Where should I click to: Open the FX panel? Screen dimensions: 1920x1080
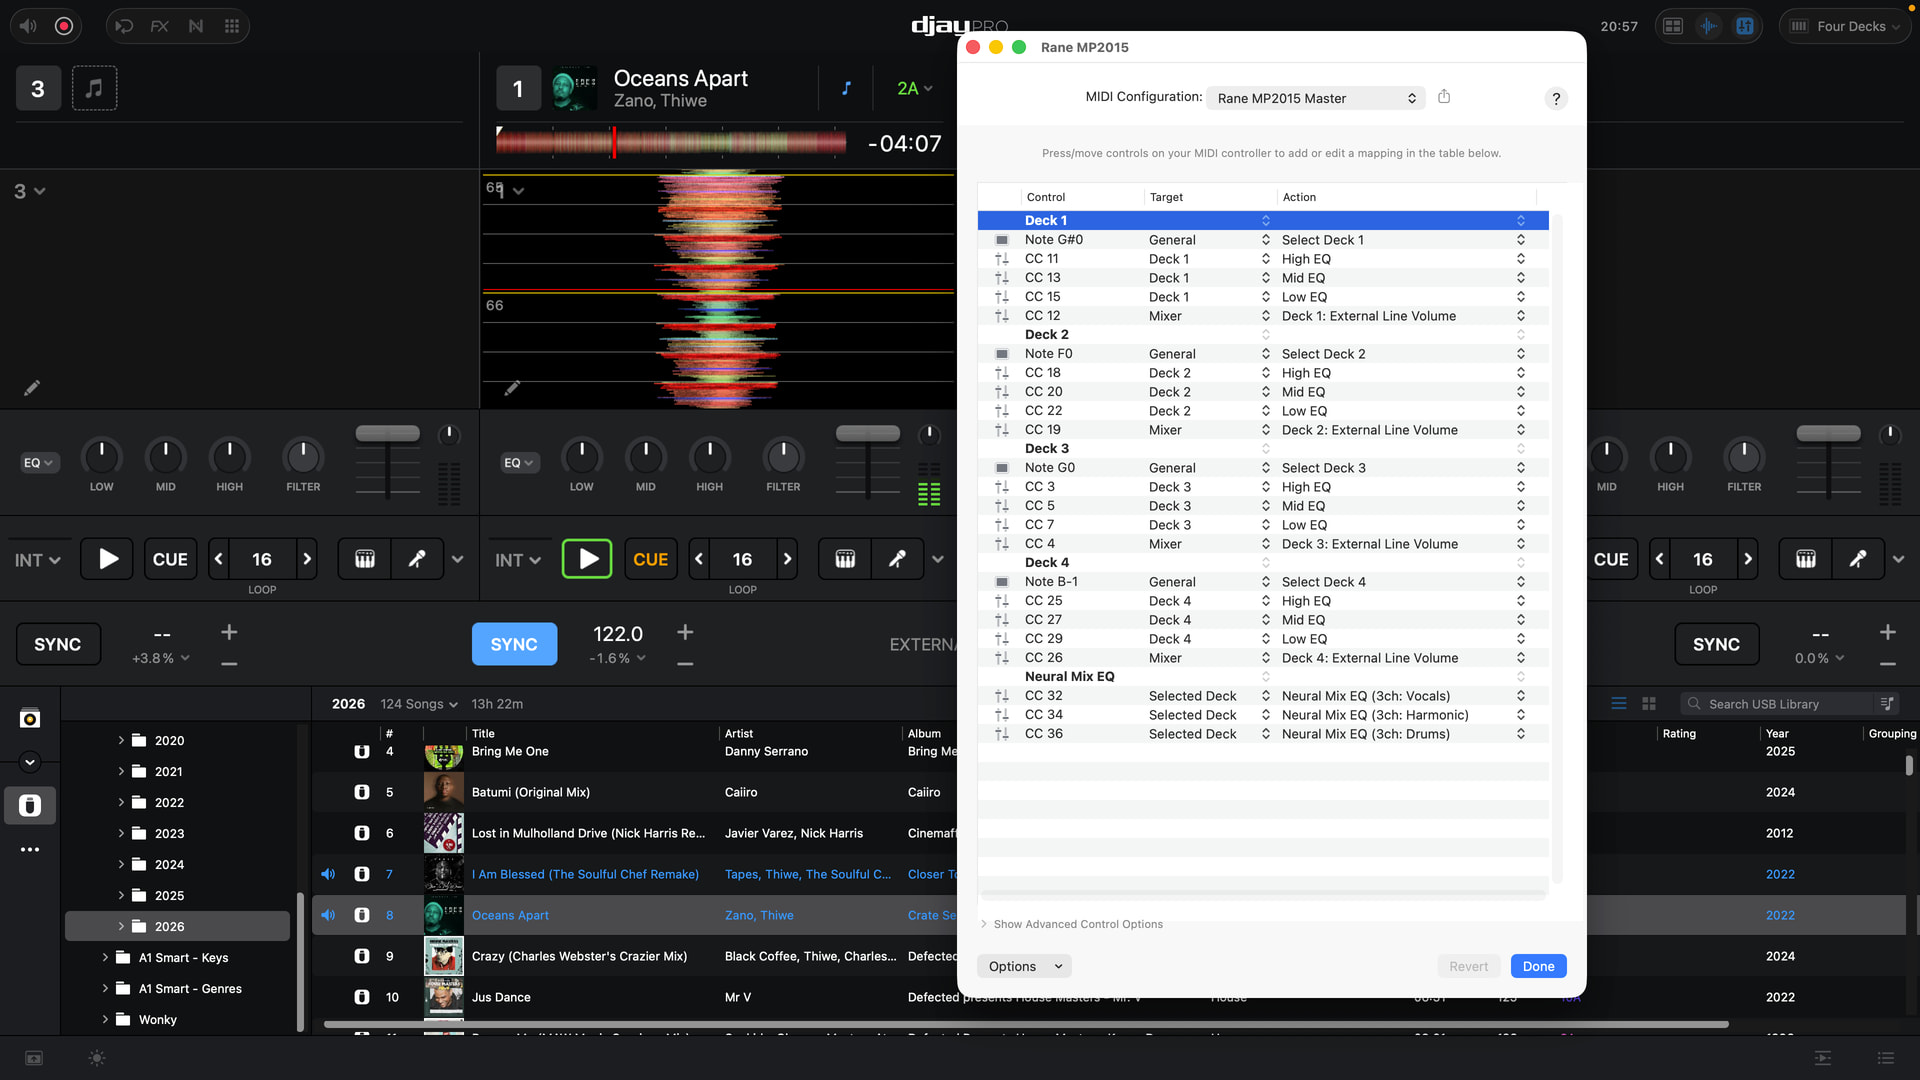point(160,26)
